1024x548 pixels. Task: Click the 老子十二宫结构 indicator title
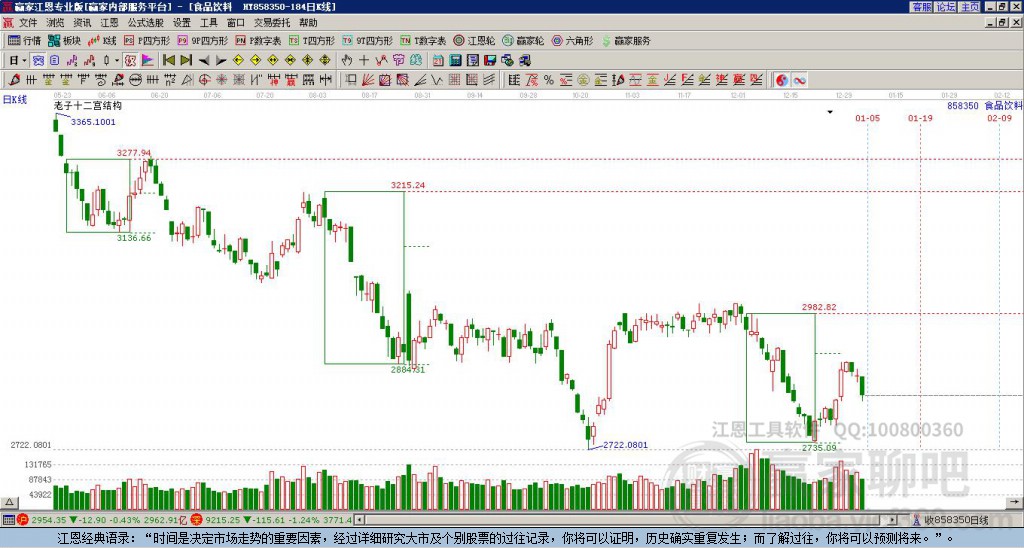pos(88,105)
